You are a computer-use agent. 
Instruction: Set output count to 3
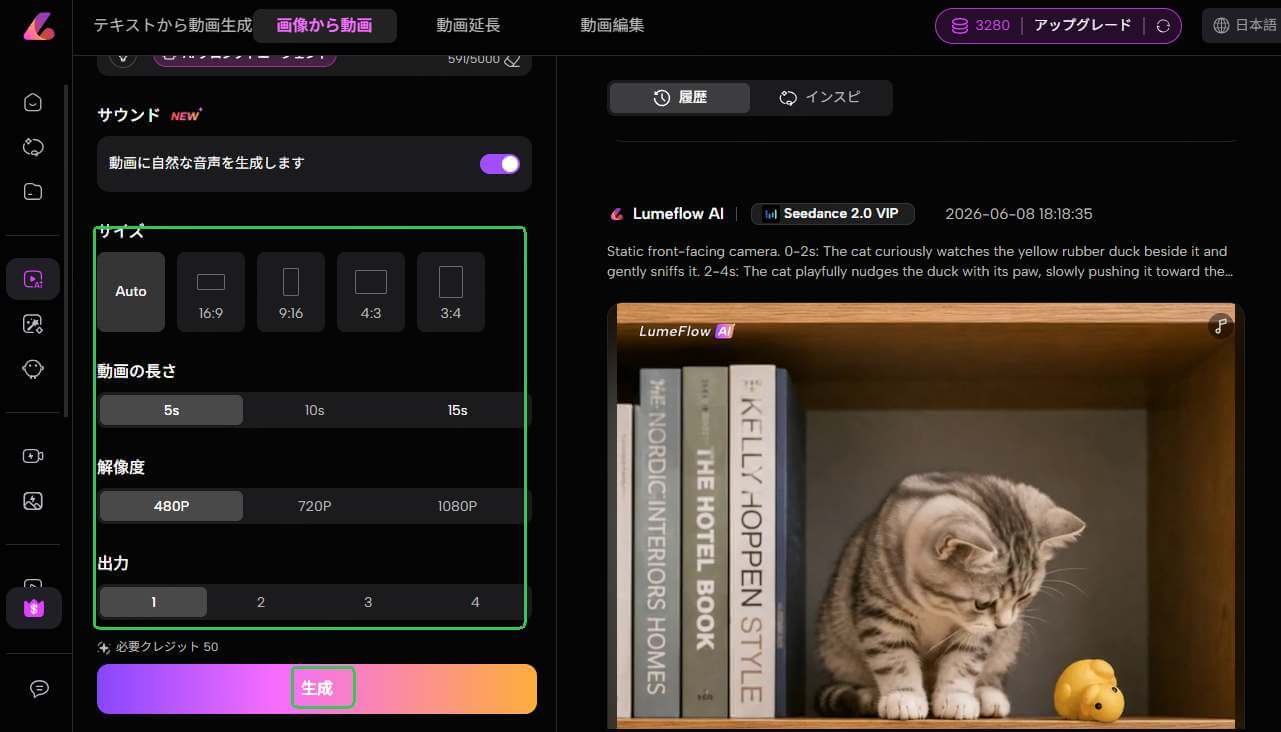click(x=368, y=602)
